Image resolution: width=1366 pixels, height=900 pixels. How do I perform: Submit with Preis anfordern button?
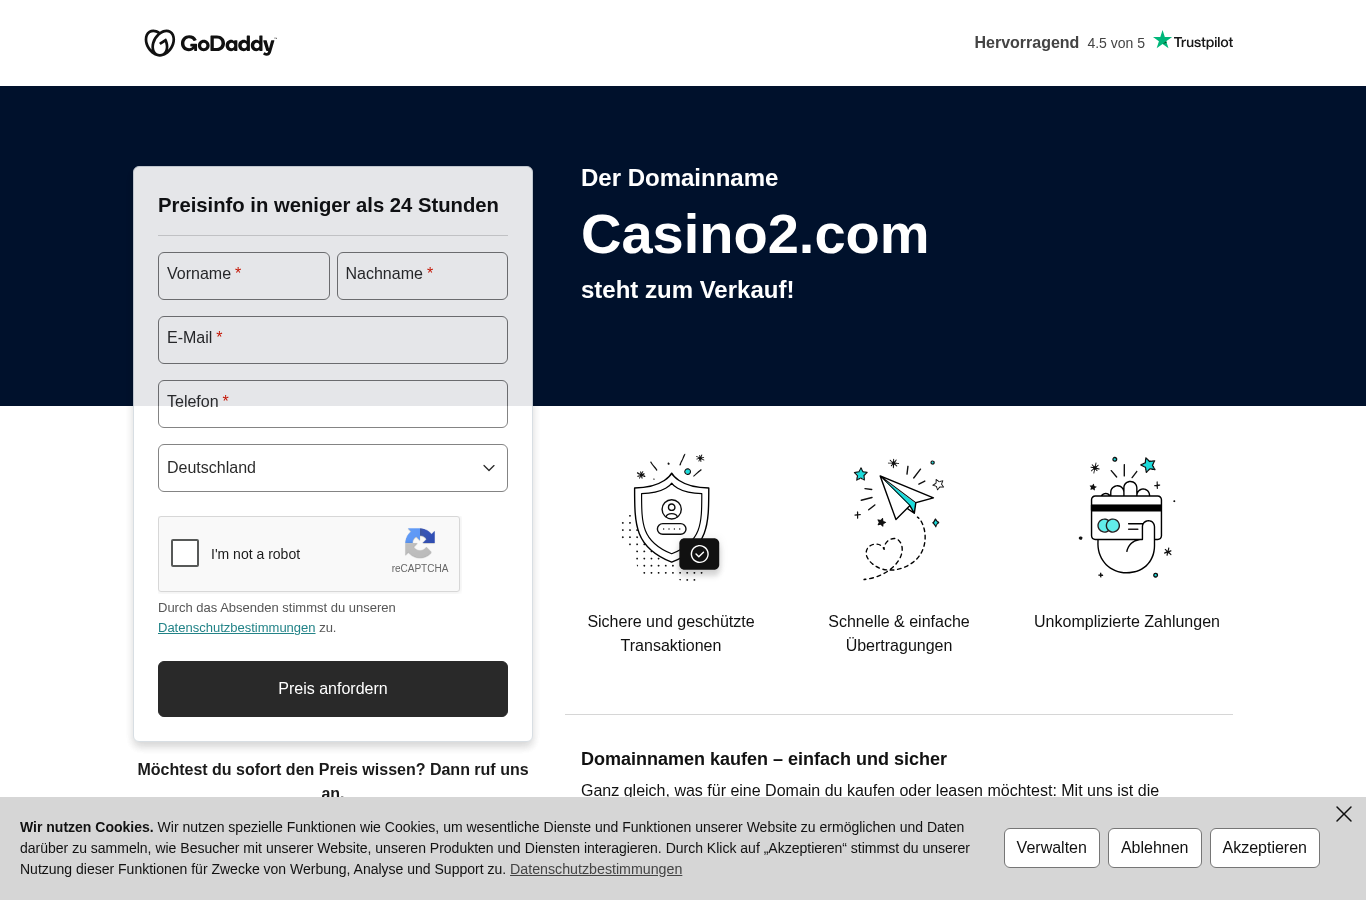(333, 689)
